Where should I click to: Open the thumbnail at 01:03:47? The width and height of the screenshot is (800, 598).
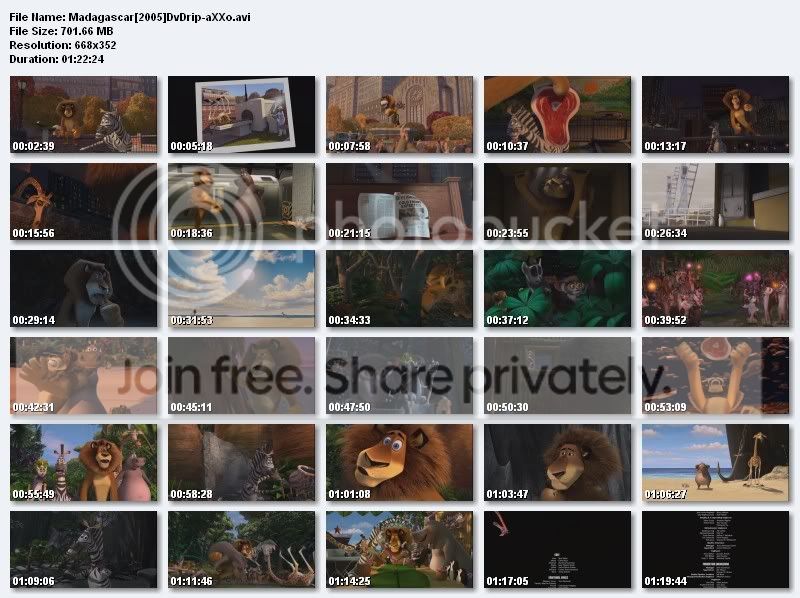click(x=558, y=462)
